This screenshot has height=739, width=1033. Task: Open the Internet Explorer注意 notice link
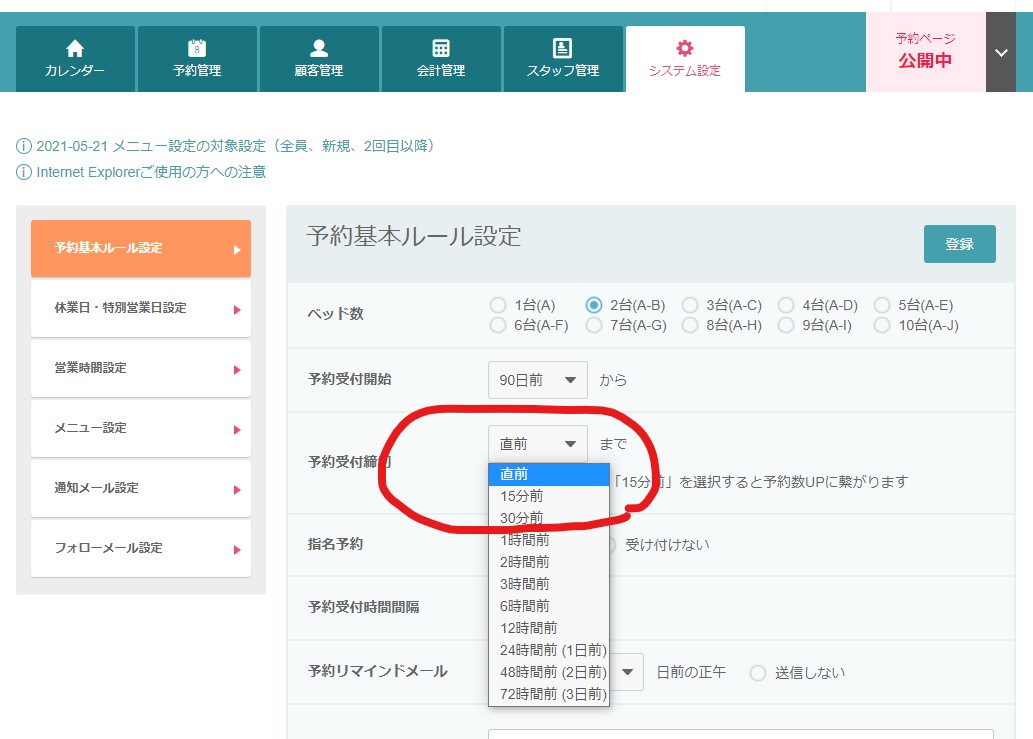pos(151,172)
